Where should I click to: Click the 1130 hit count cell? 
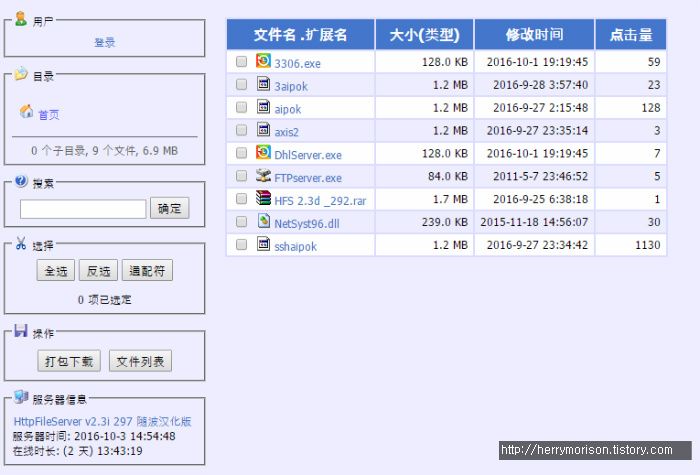coord(631,245)
